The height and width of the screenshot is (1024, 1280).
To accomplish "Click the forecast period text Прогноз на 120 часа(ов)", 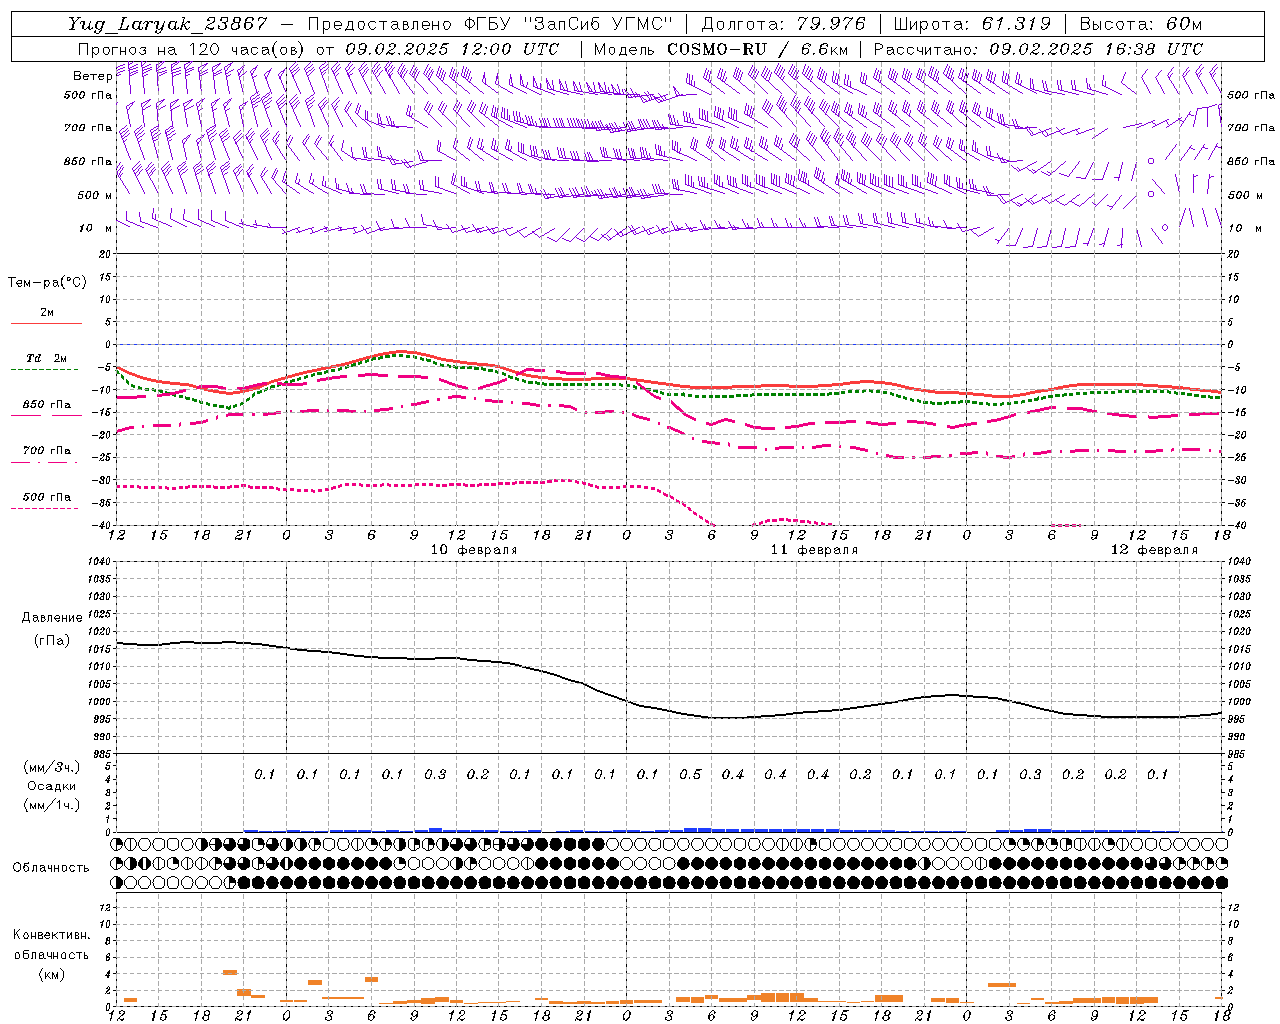I will click(191, 49).
